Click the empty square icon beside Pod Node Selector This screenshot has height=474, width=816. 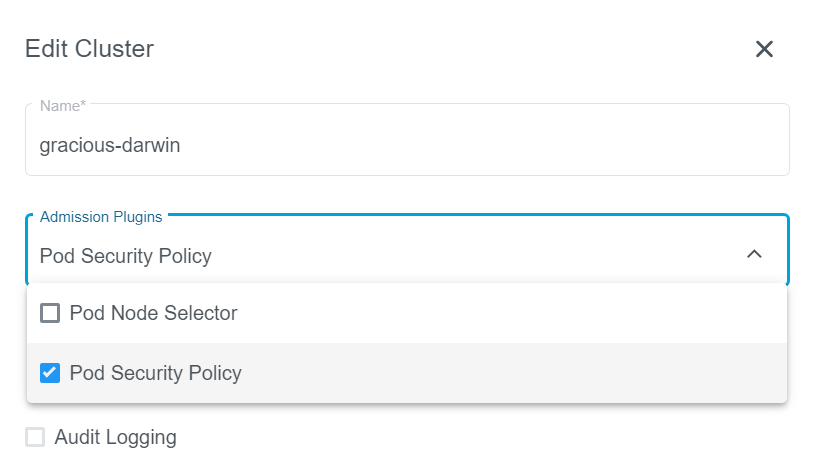tap(50, 313)
